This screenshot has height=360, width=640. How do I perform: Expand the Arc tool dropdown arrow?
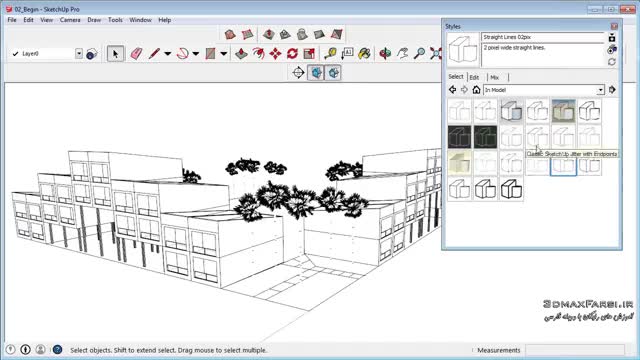click(x=196, y=53)
